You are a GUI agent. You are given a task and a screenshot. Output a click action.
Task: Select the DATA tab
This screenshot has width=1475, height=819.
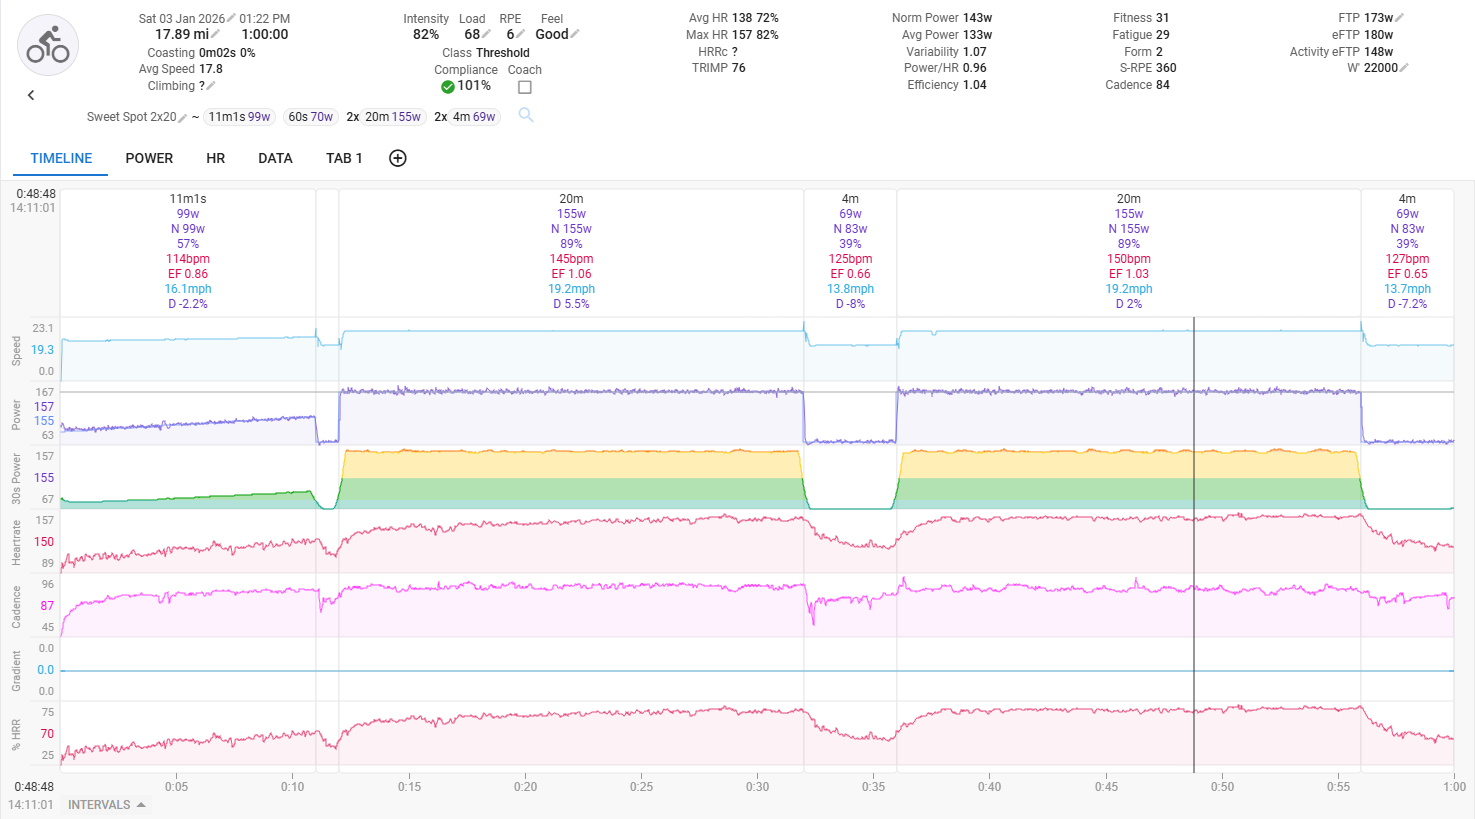tap(275, 158)
